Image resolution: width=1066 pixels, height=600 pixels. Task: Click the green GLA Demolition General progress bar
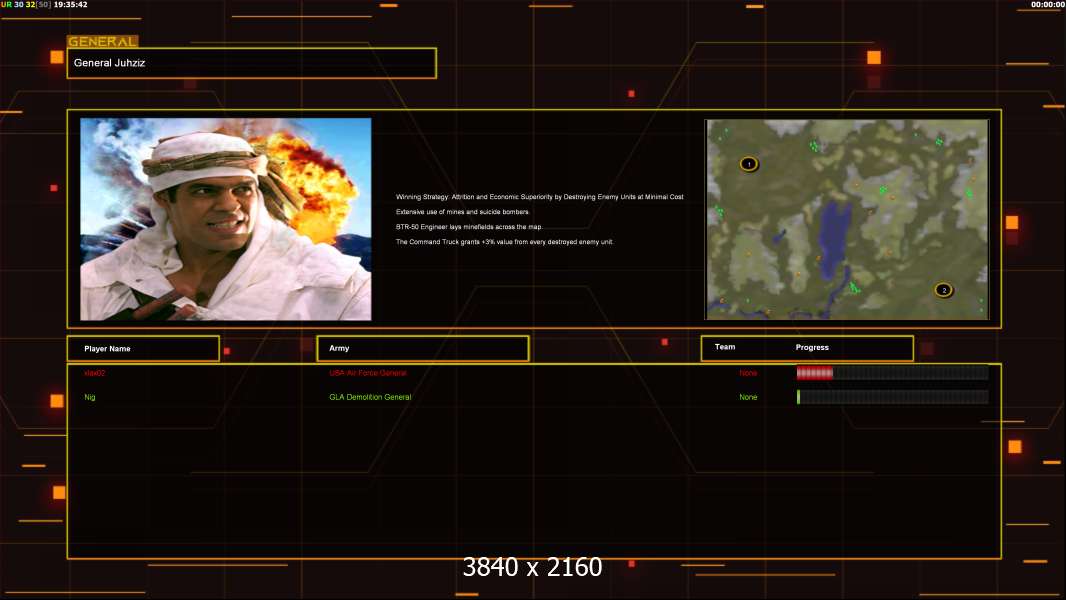point(892,397)
